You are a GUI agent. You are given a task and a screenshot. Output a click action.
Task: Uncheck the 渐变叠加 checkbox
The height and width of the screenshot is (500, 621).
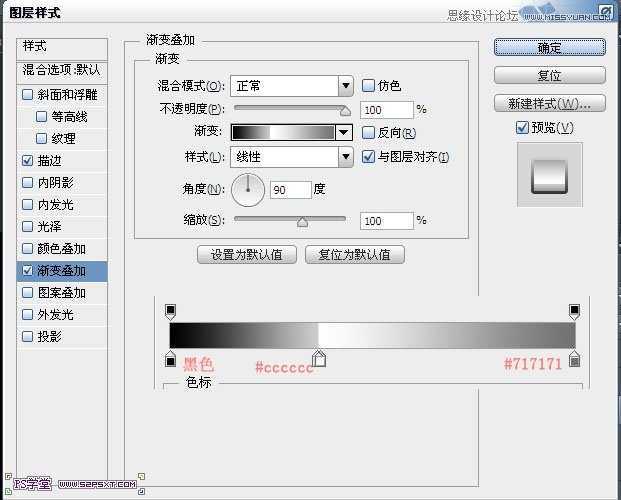(x=27, y=271)
